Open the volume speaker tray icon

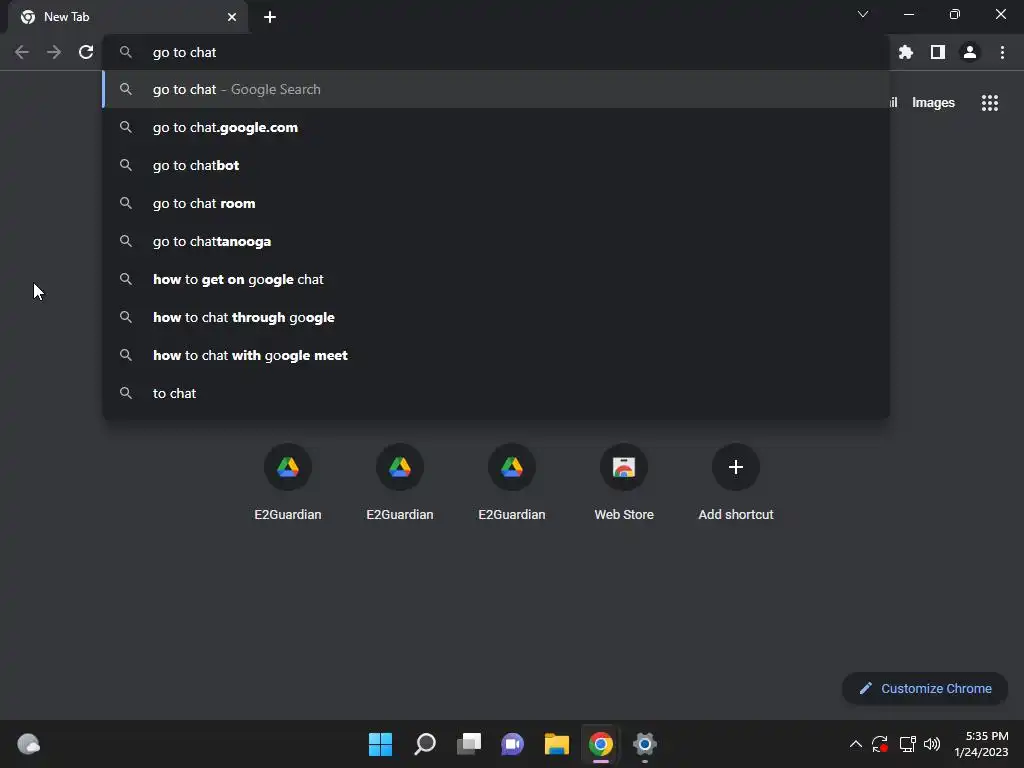pyautogui.click(x=932, y=744)
